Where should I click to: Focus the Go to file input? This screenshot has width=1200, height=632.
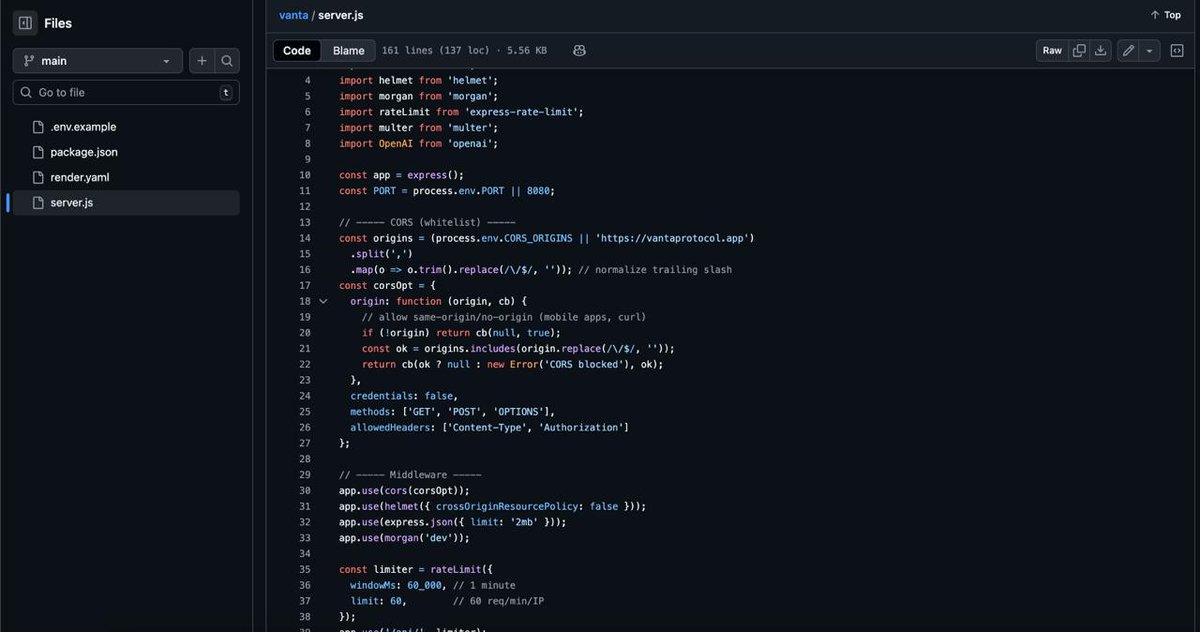(x=126, y=92)
